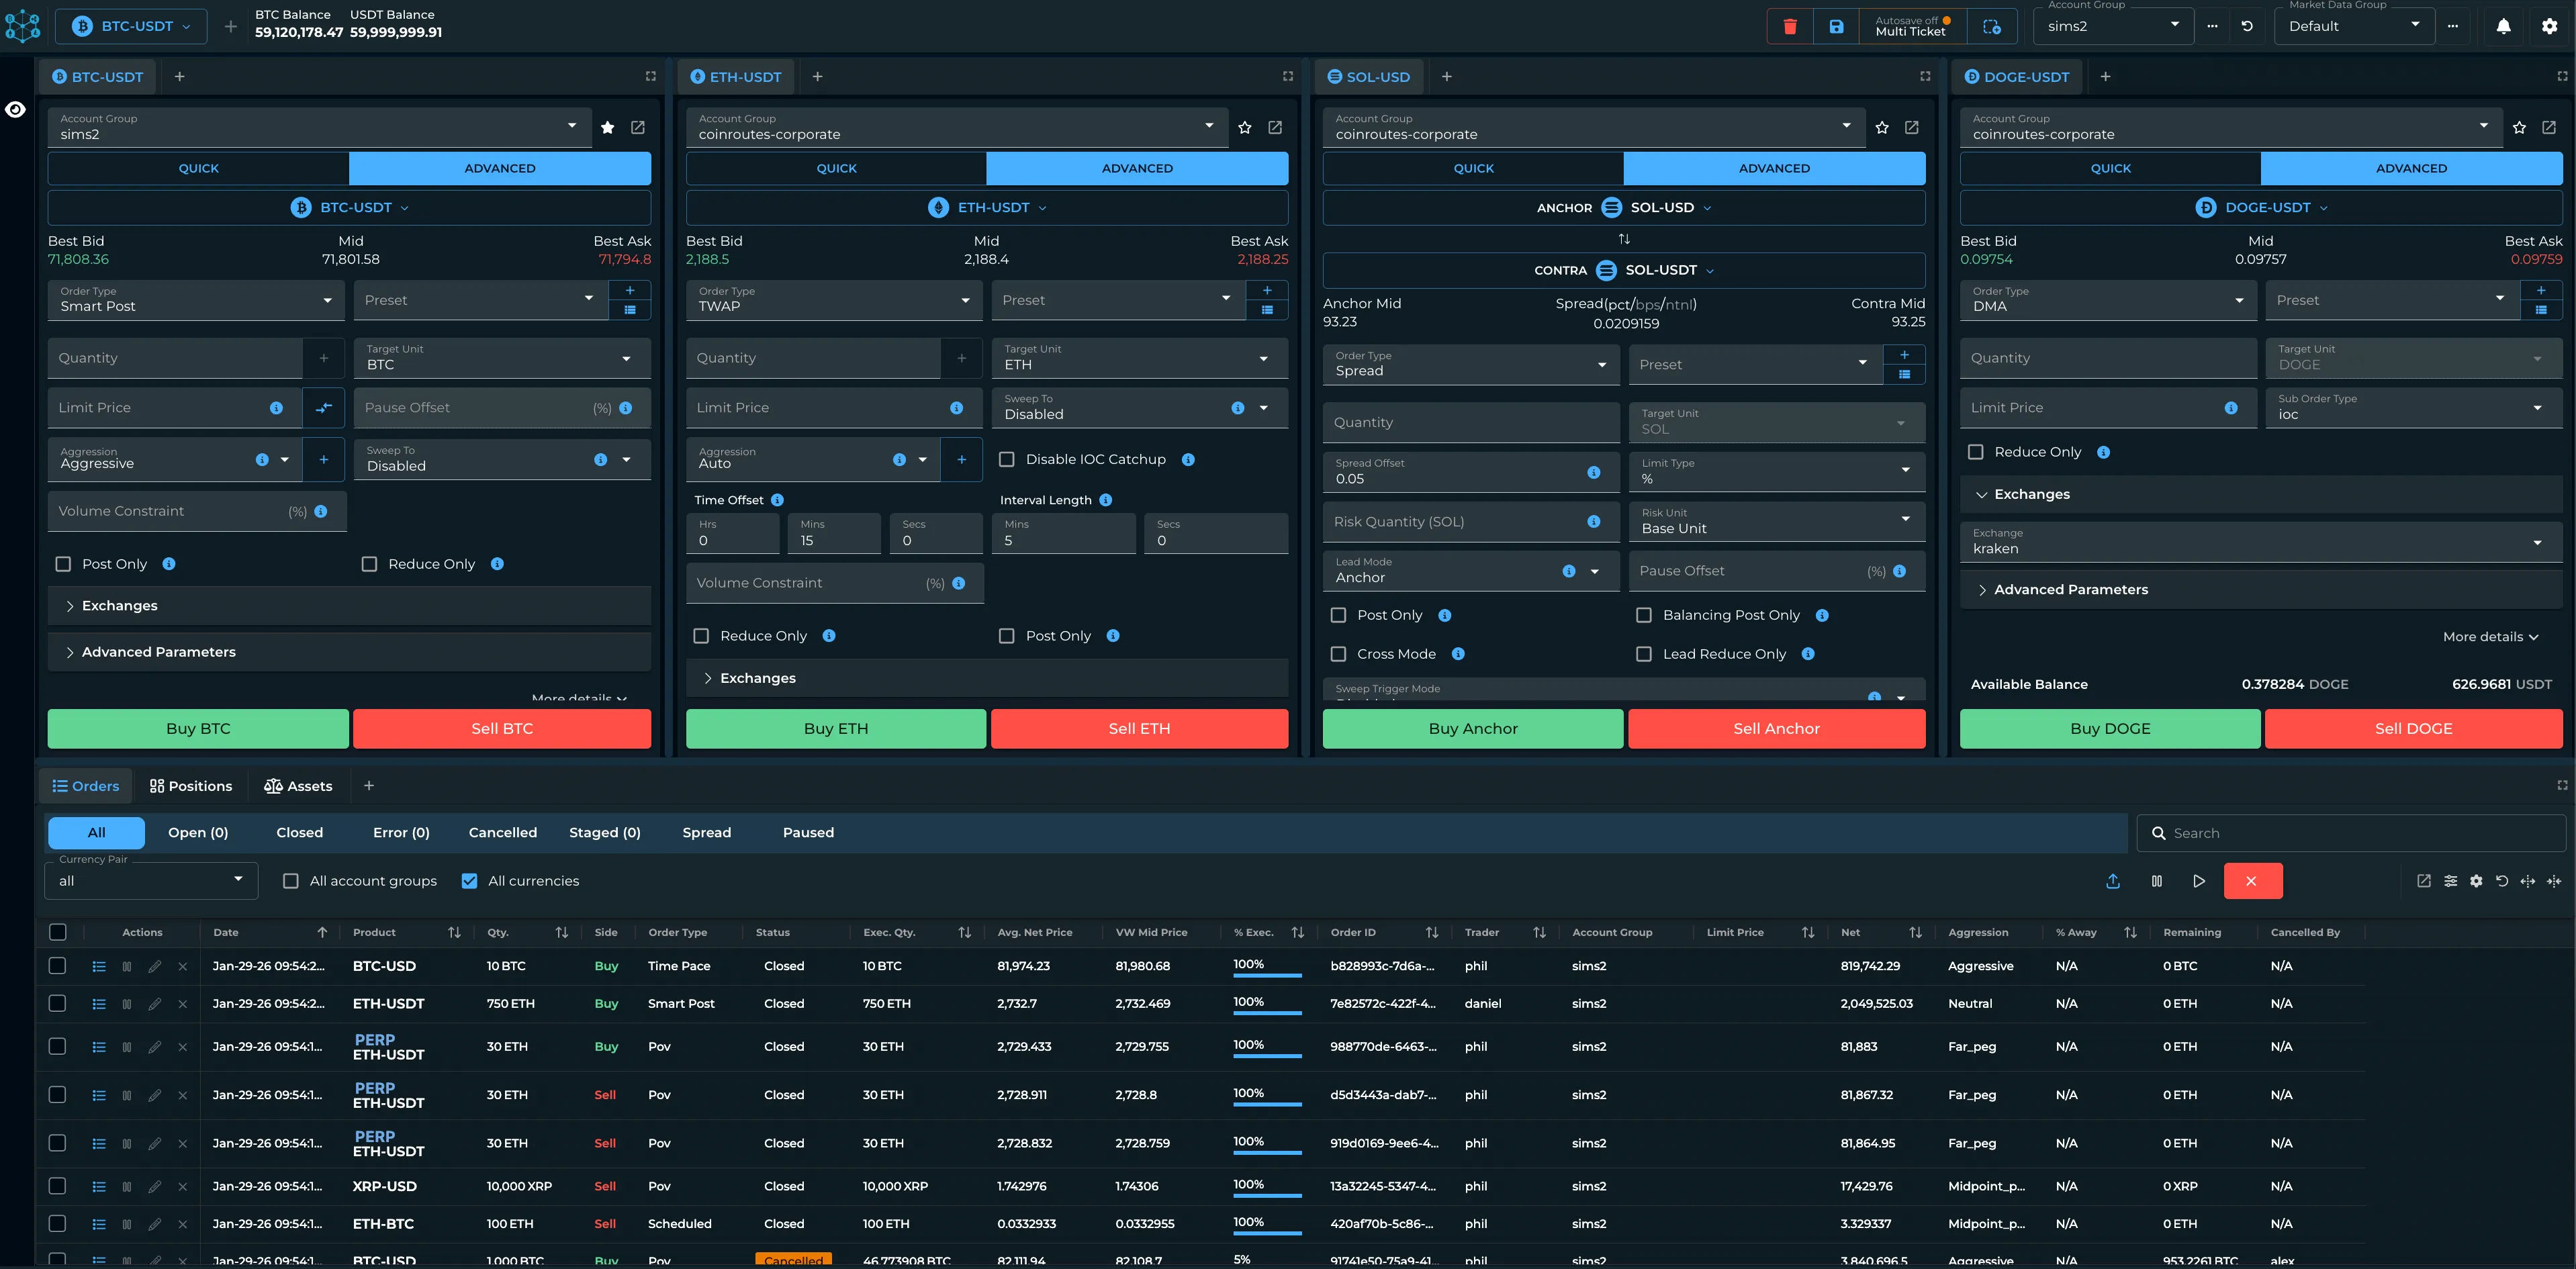Cancel the XRP-USD order using its X icon

(182, 1187)
